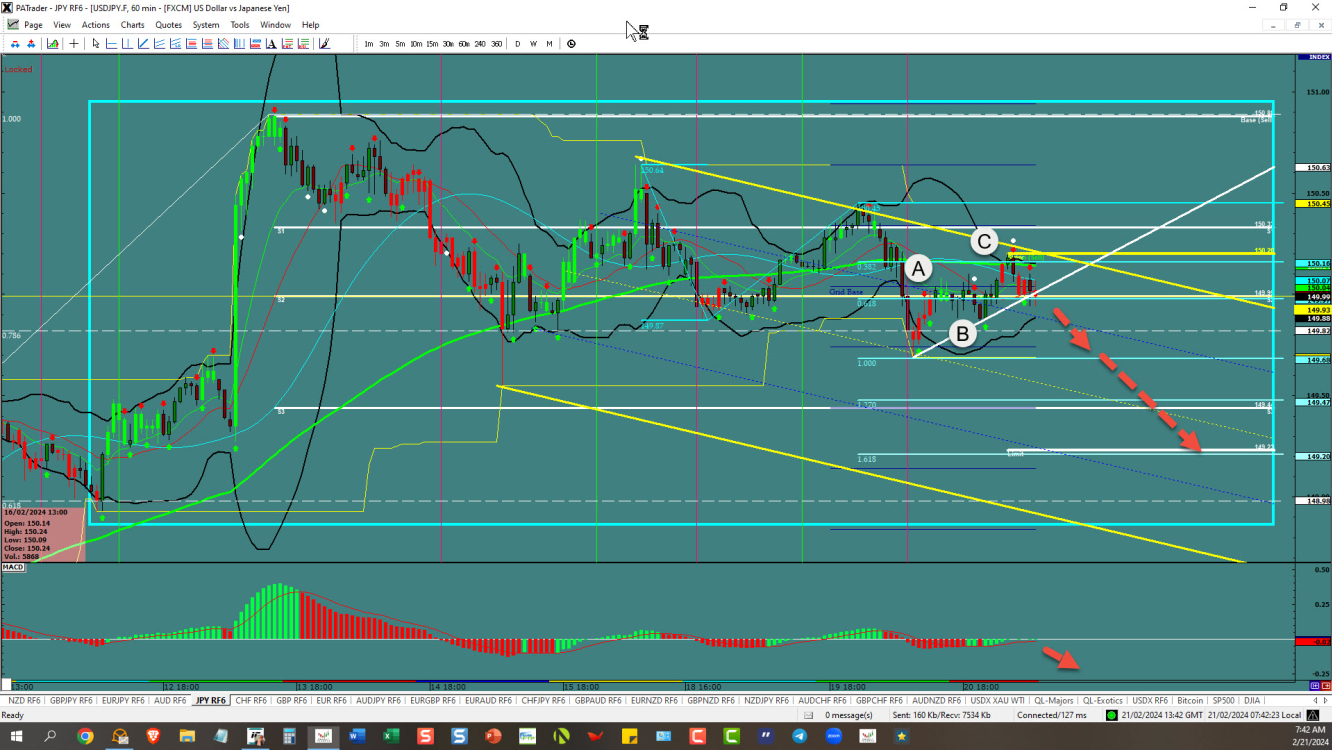Viewport: 1332px width, 750px height.
Task: Select the horizontal line drawing tool
Action: 111,43
